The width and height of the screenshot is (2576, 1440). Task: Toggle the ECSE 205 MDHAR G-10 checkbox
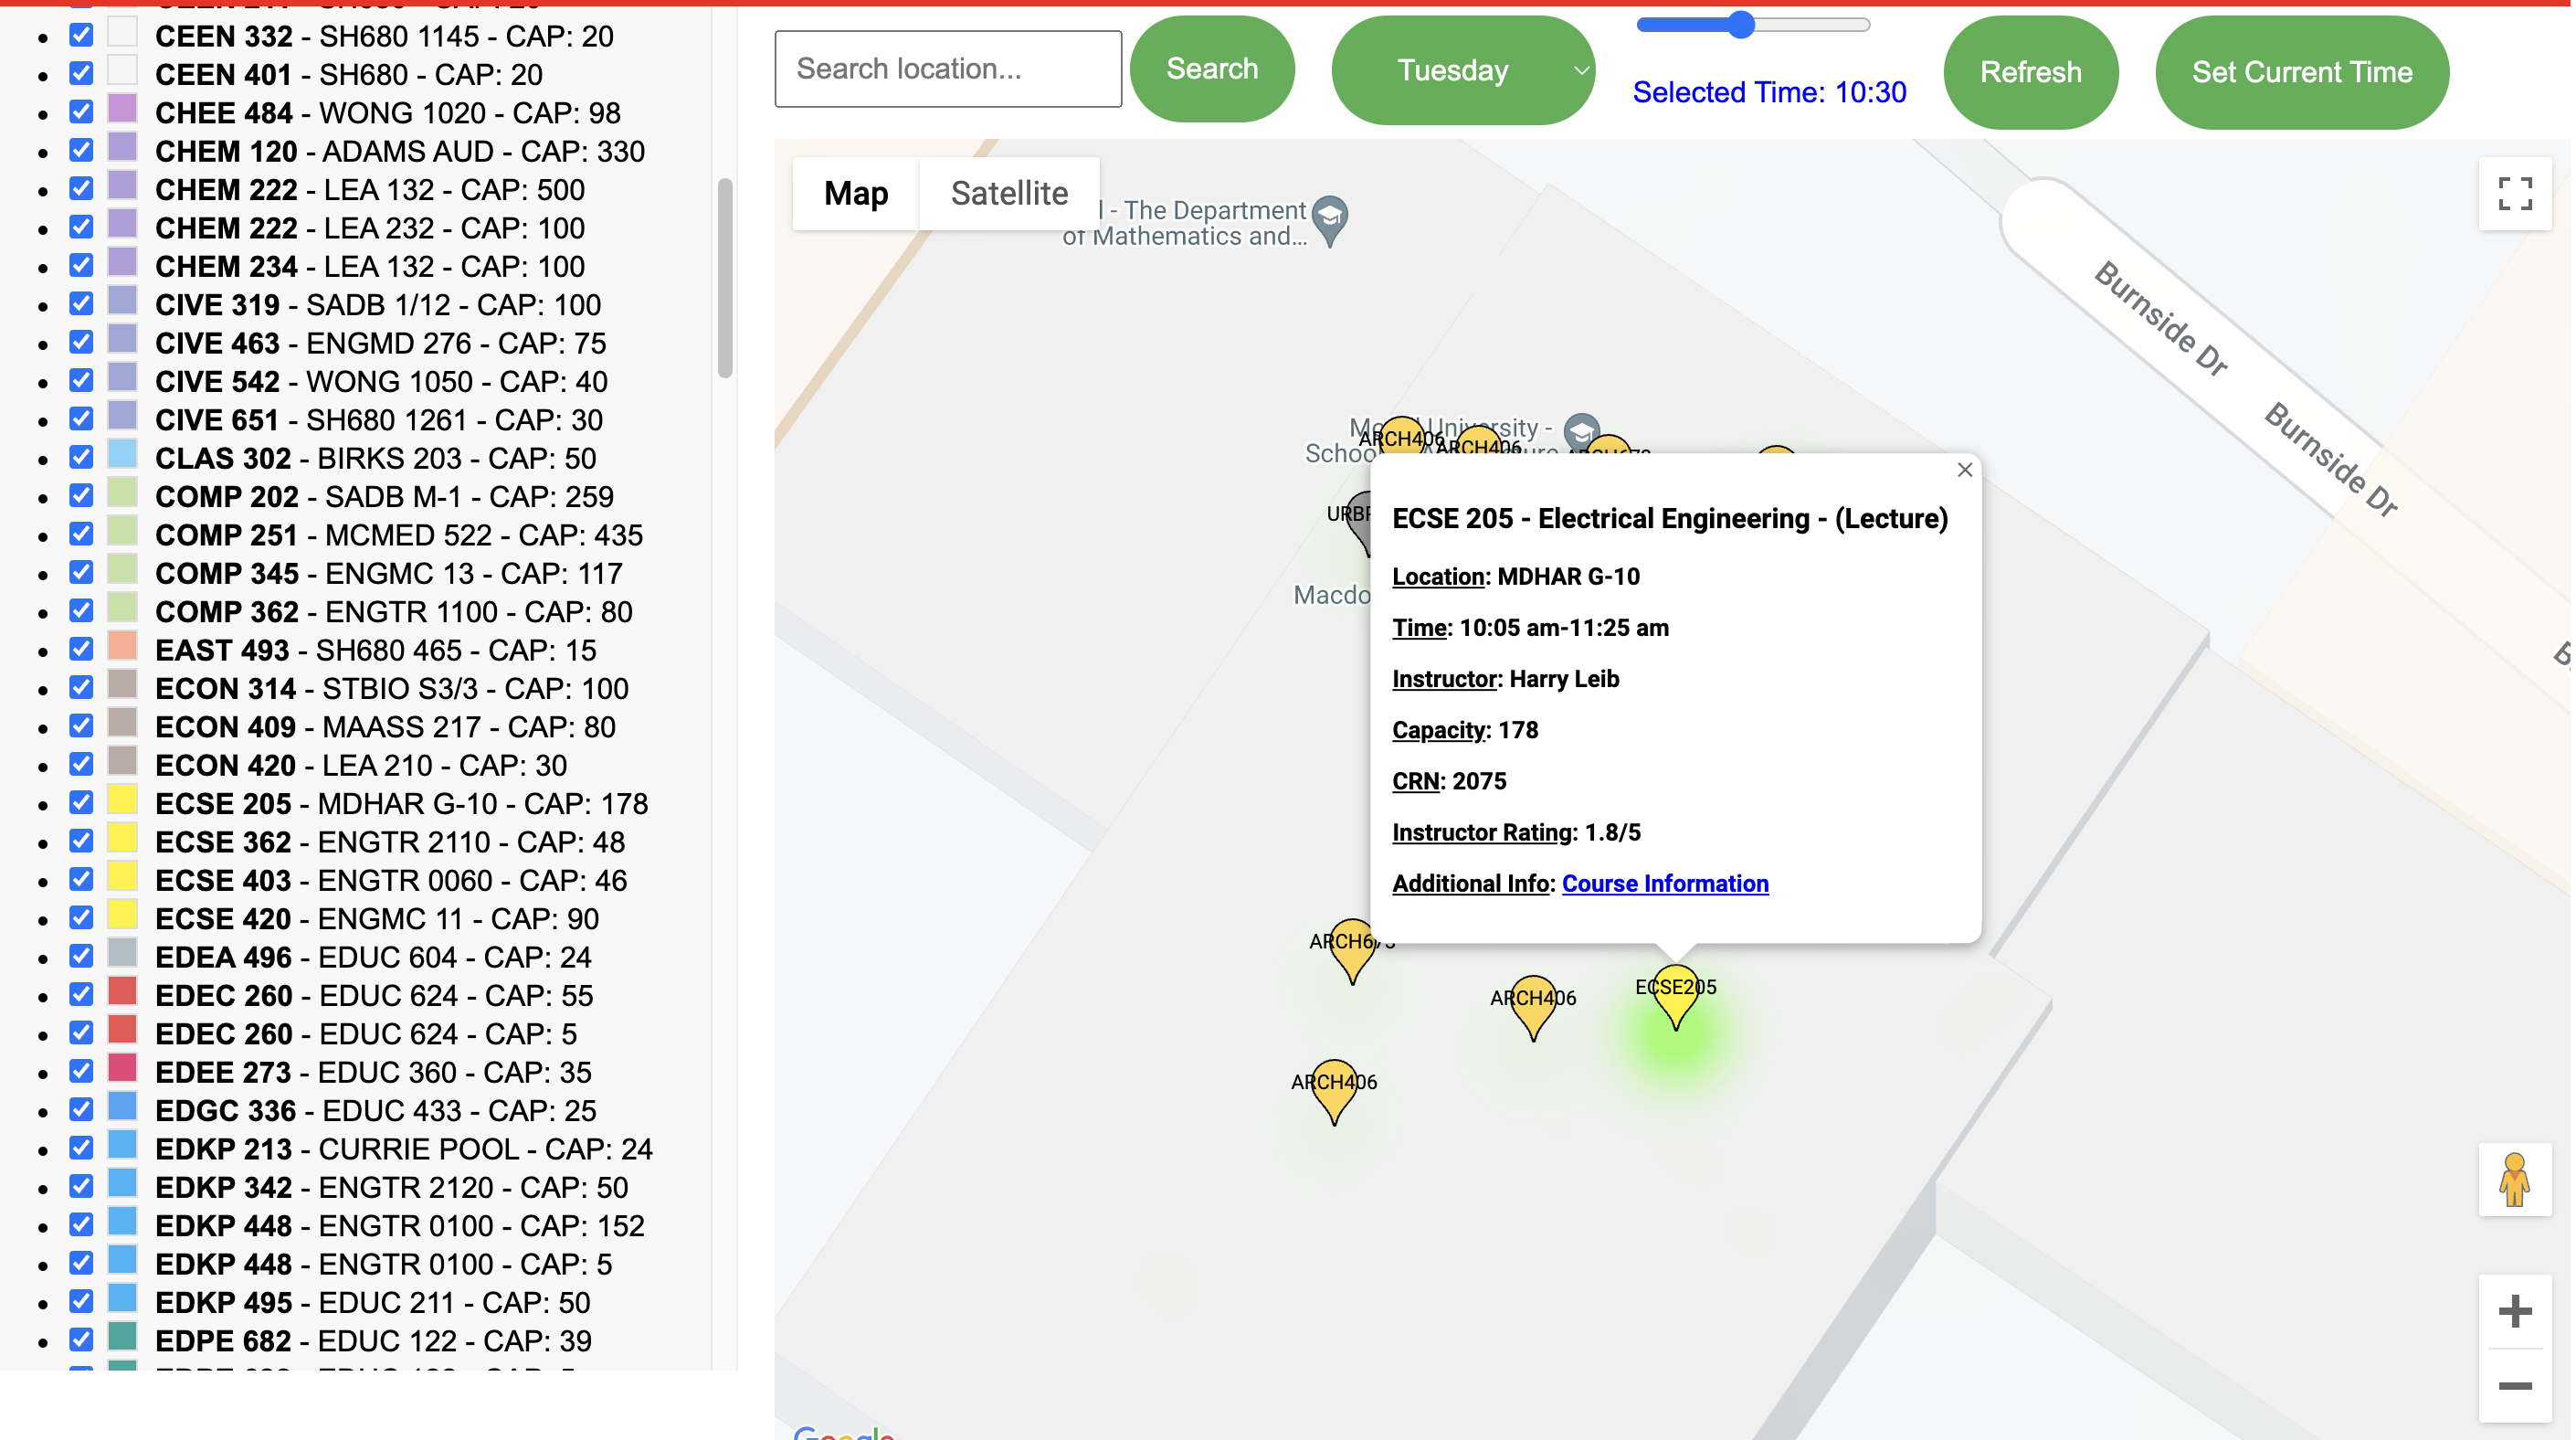tap(81, 802)
